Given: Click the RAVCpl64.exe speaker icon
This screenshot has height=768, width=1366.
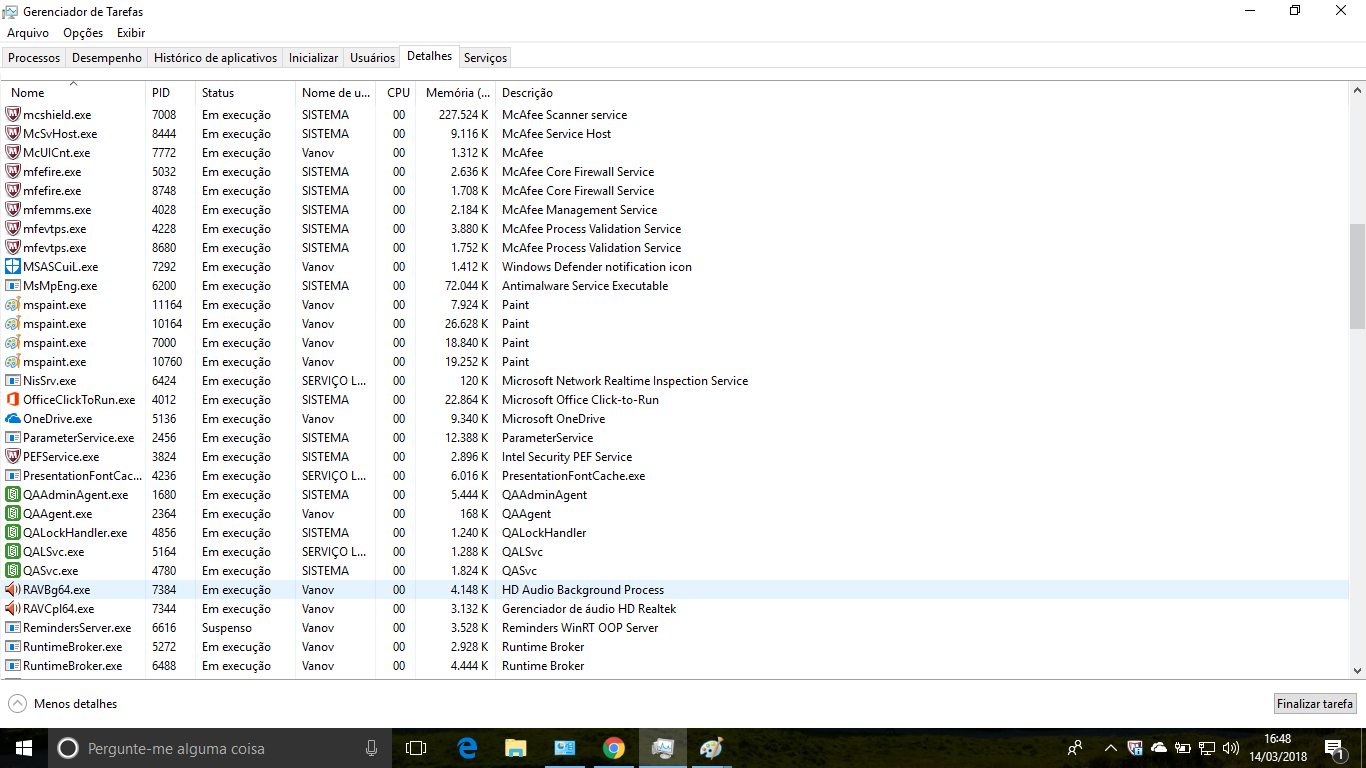Looking at the screenshot, I should click(x=13, y=609).
